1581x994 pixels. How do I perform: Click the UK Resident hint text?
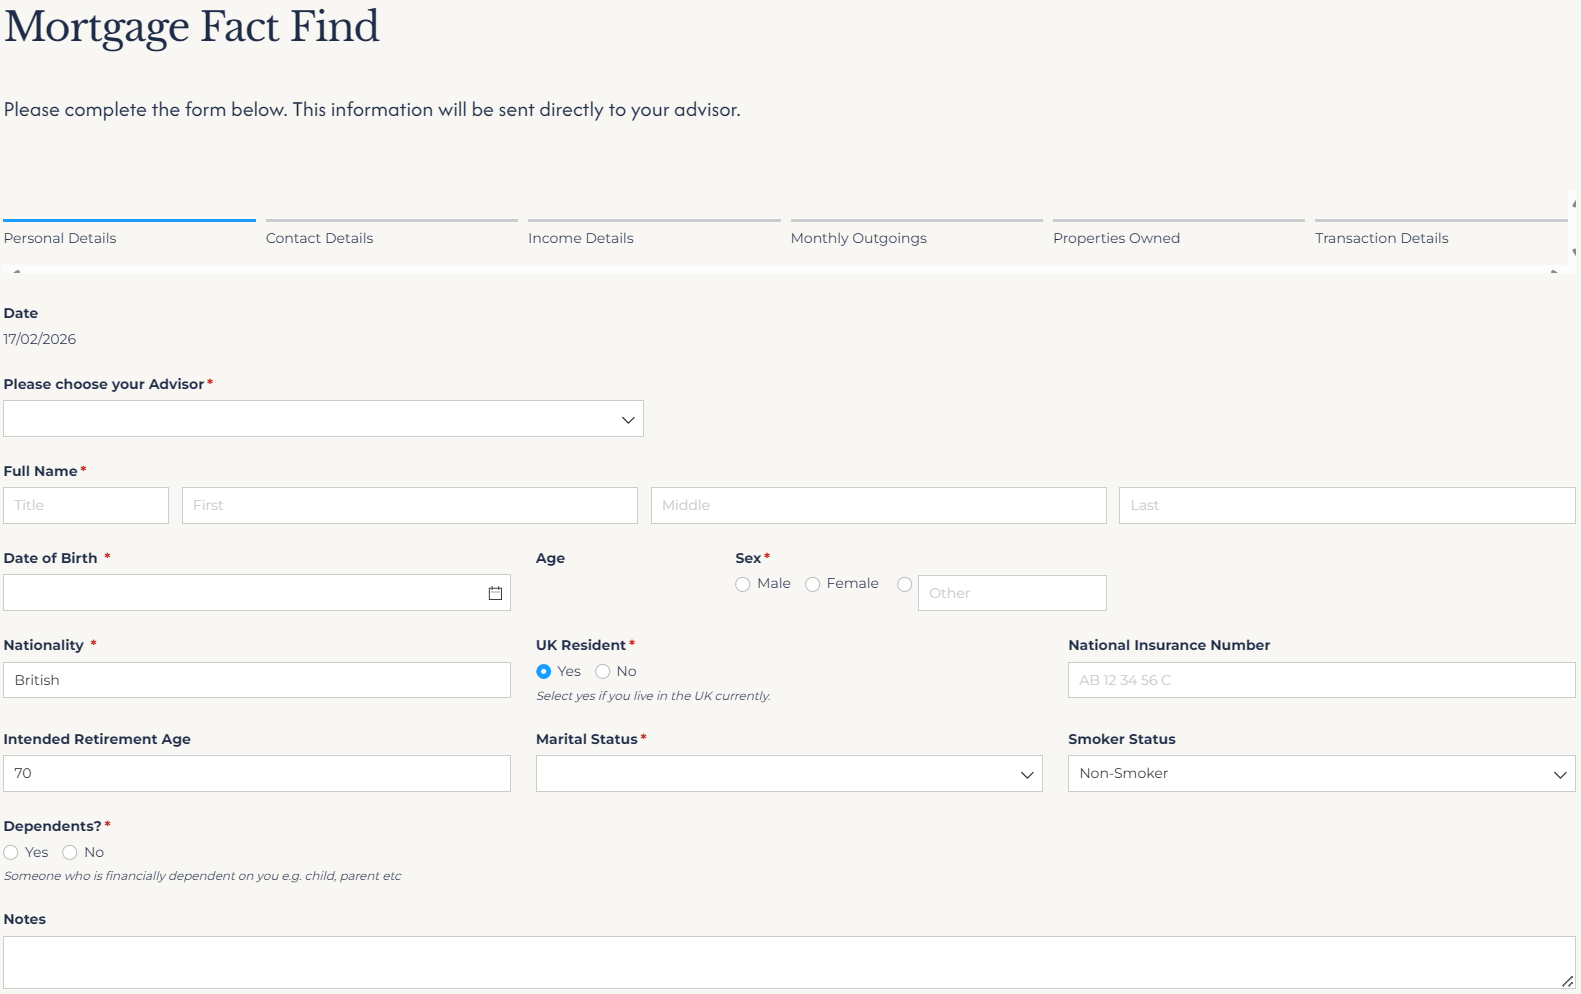point(653,696)
